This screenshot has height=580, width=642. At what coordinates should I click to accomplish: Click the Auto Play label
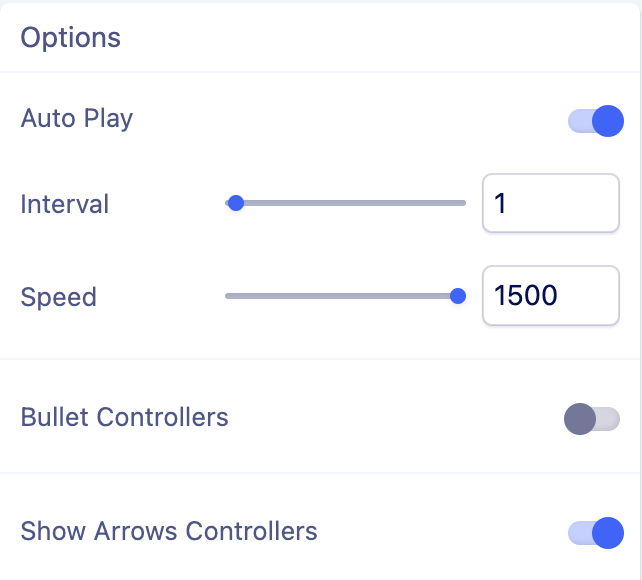coord(77,118)
